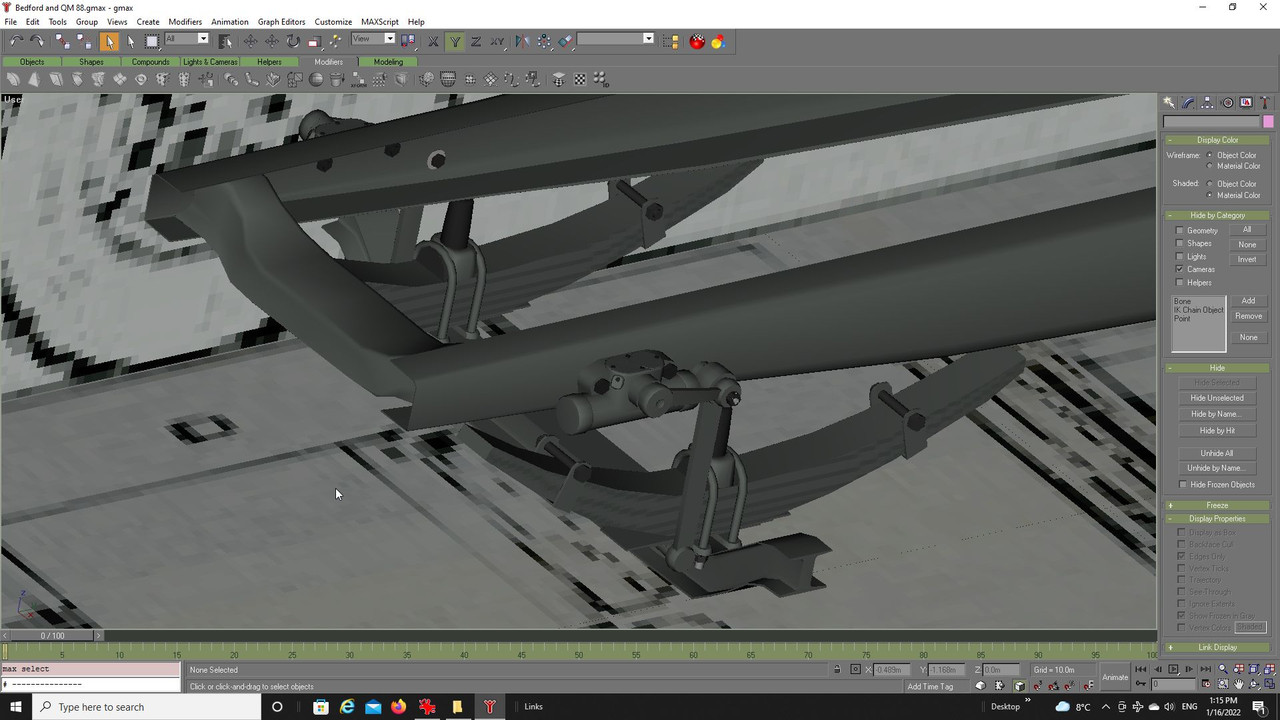
Task: Click the Undo arrow in the toolbar
Action: tap(16, 41)
